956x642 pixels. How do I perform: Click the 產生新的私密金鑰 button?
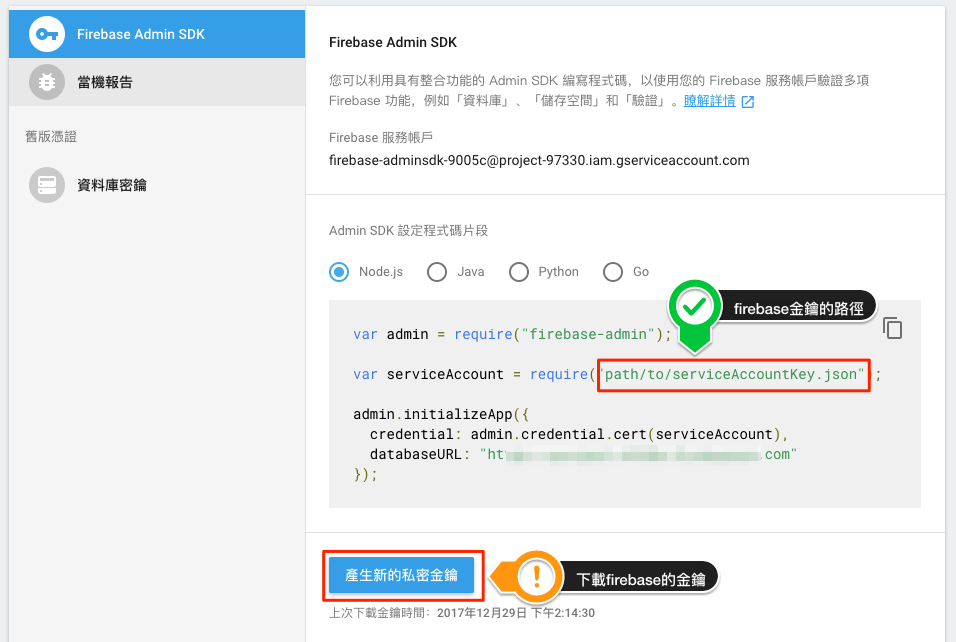coord(401,575)
